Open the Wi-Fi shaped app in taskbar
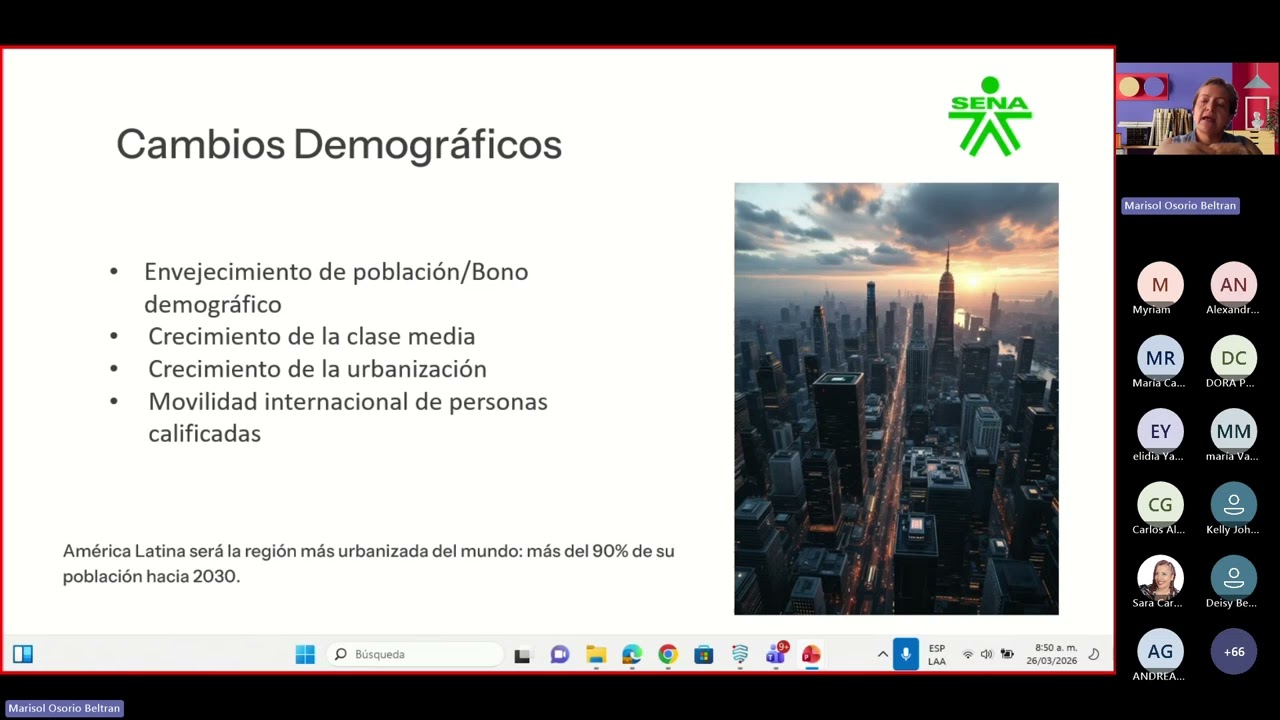The height and width of the screenshot is (720, 1280). (740, 655)
